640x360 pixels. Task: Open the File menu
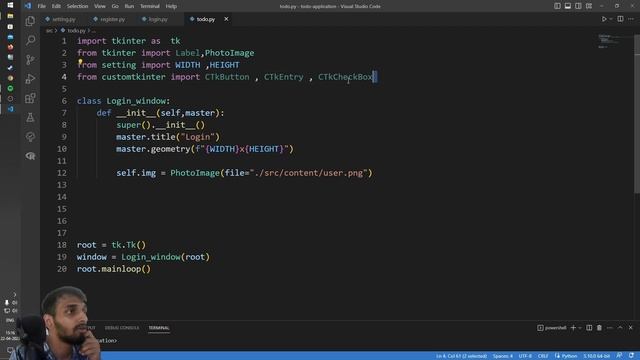(42, 6)
